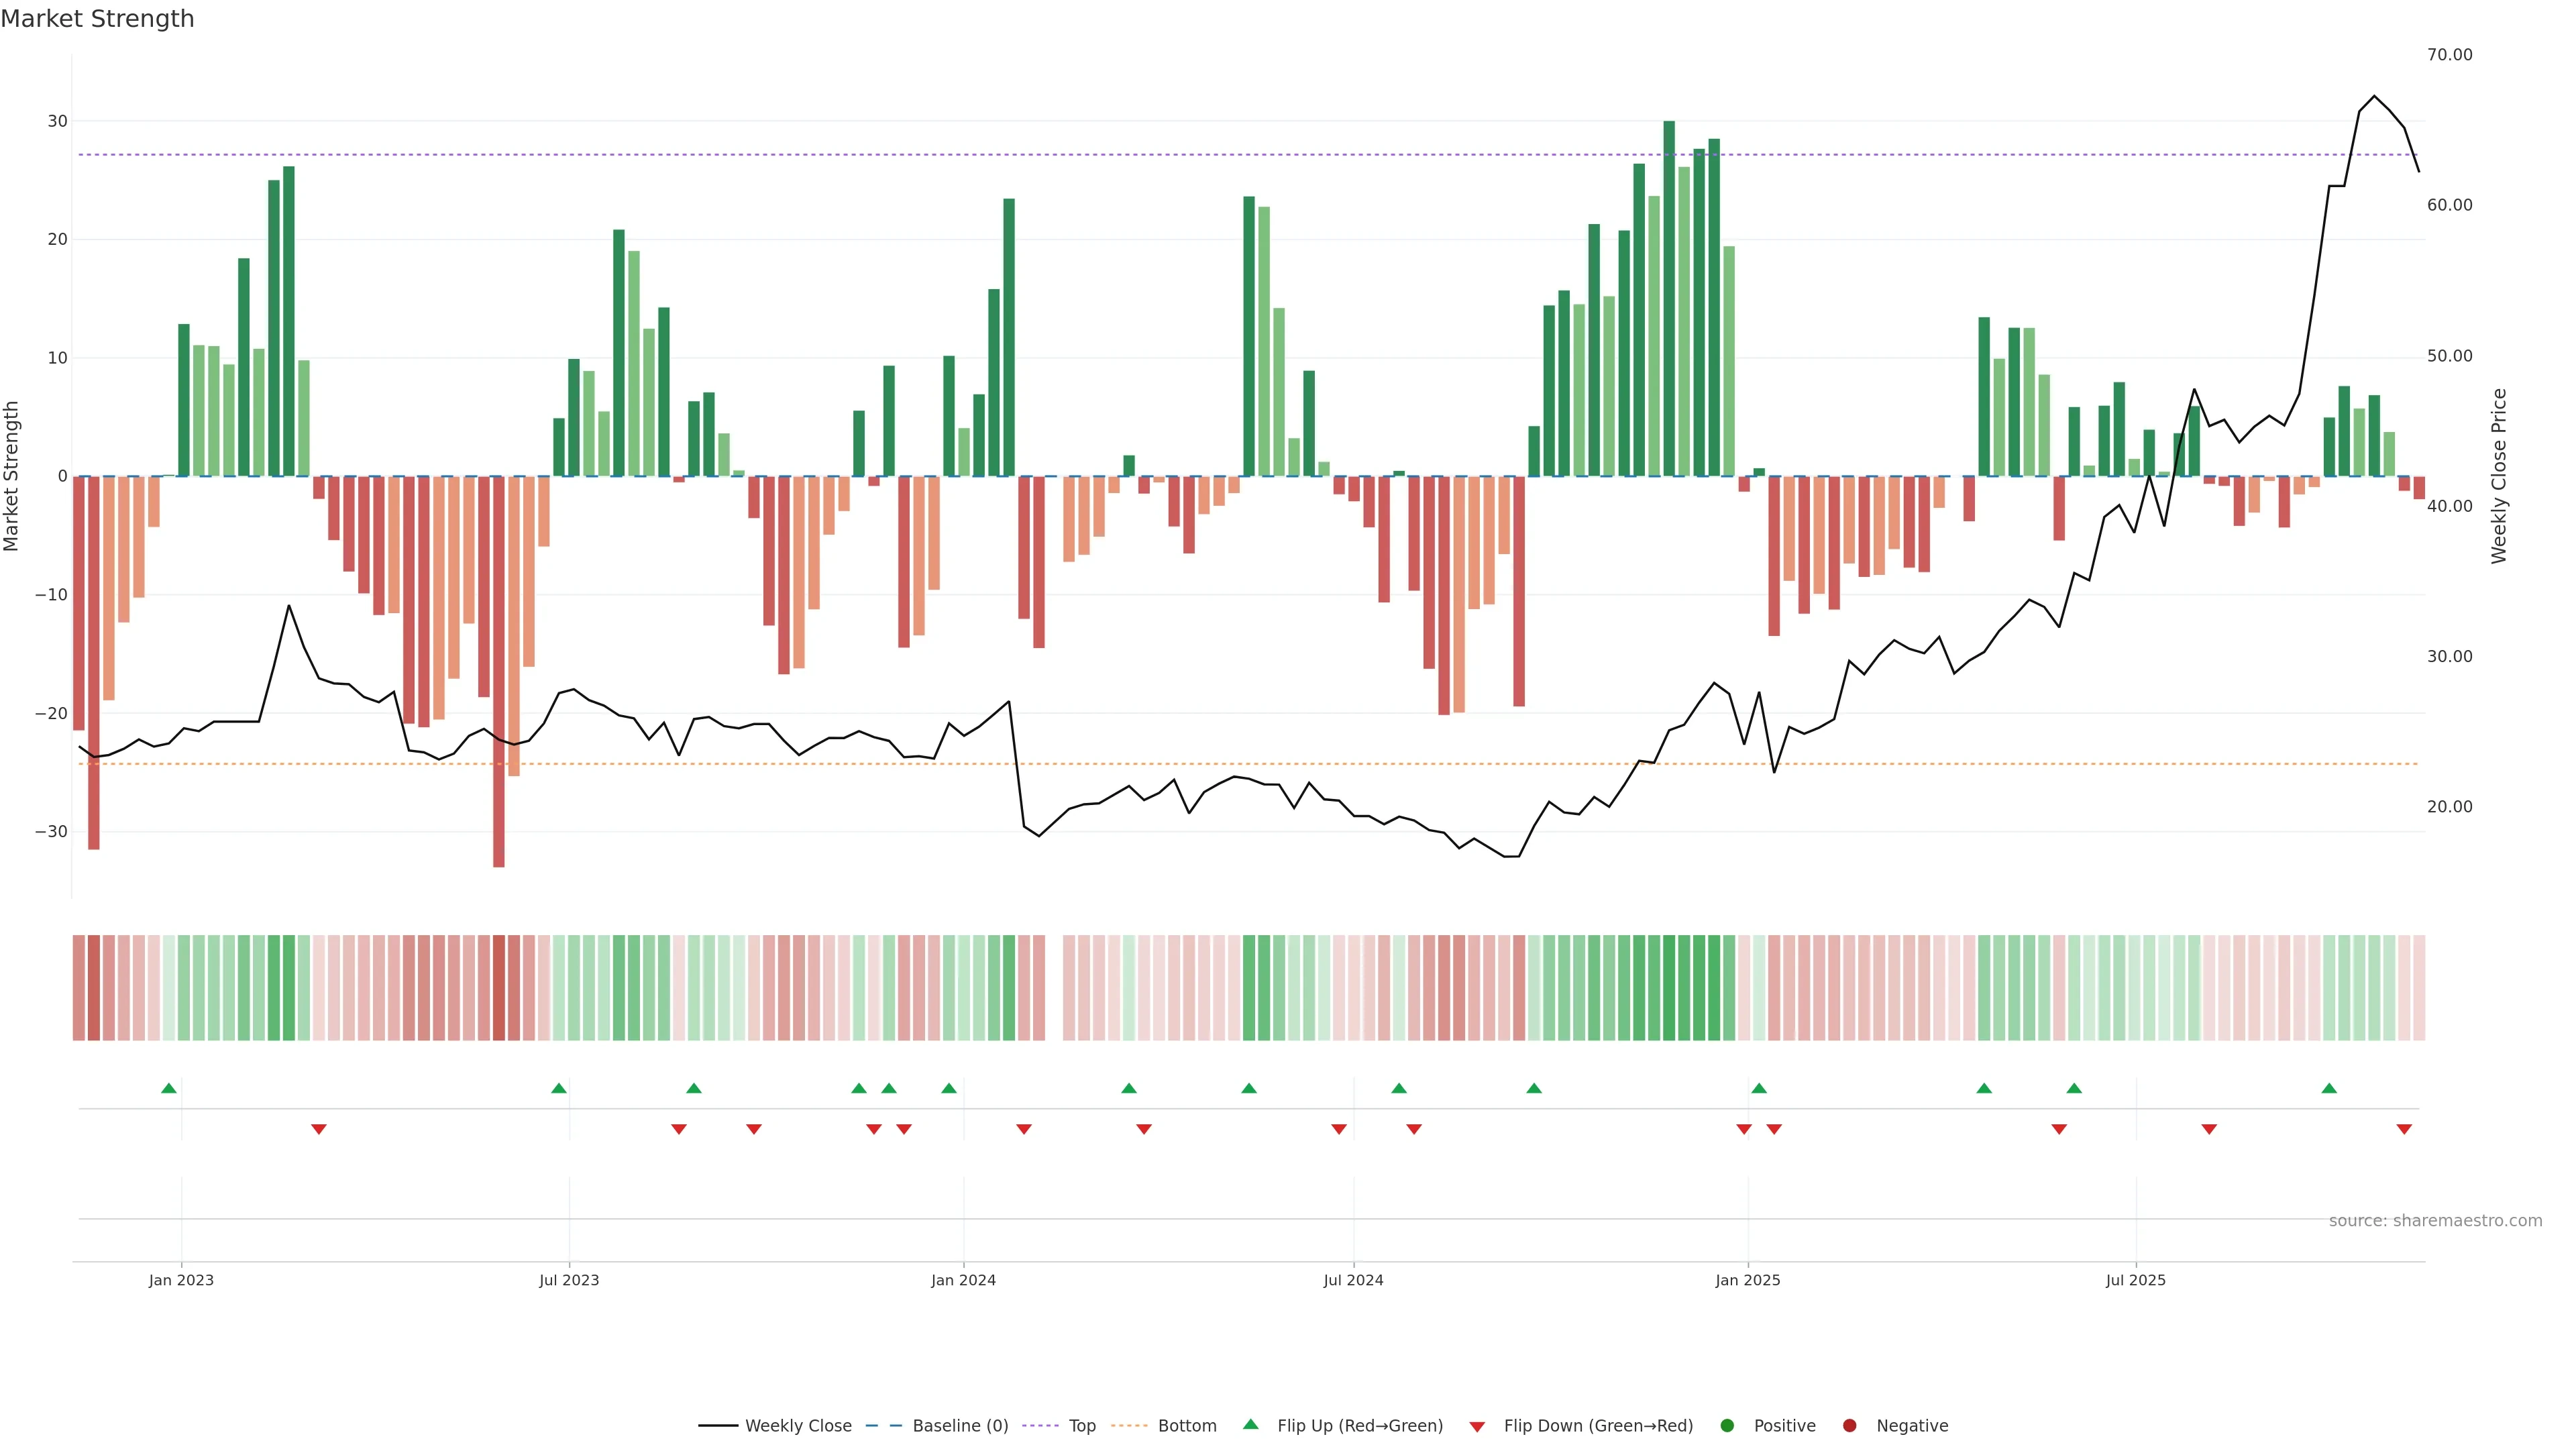2576x1449 pixels.
Task: Click the Weekly Close Price axis title
Action: coord(2499,476)
